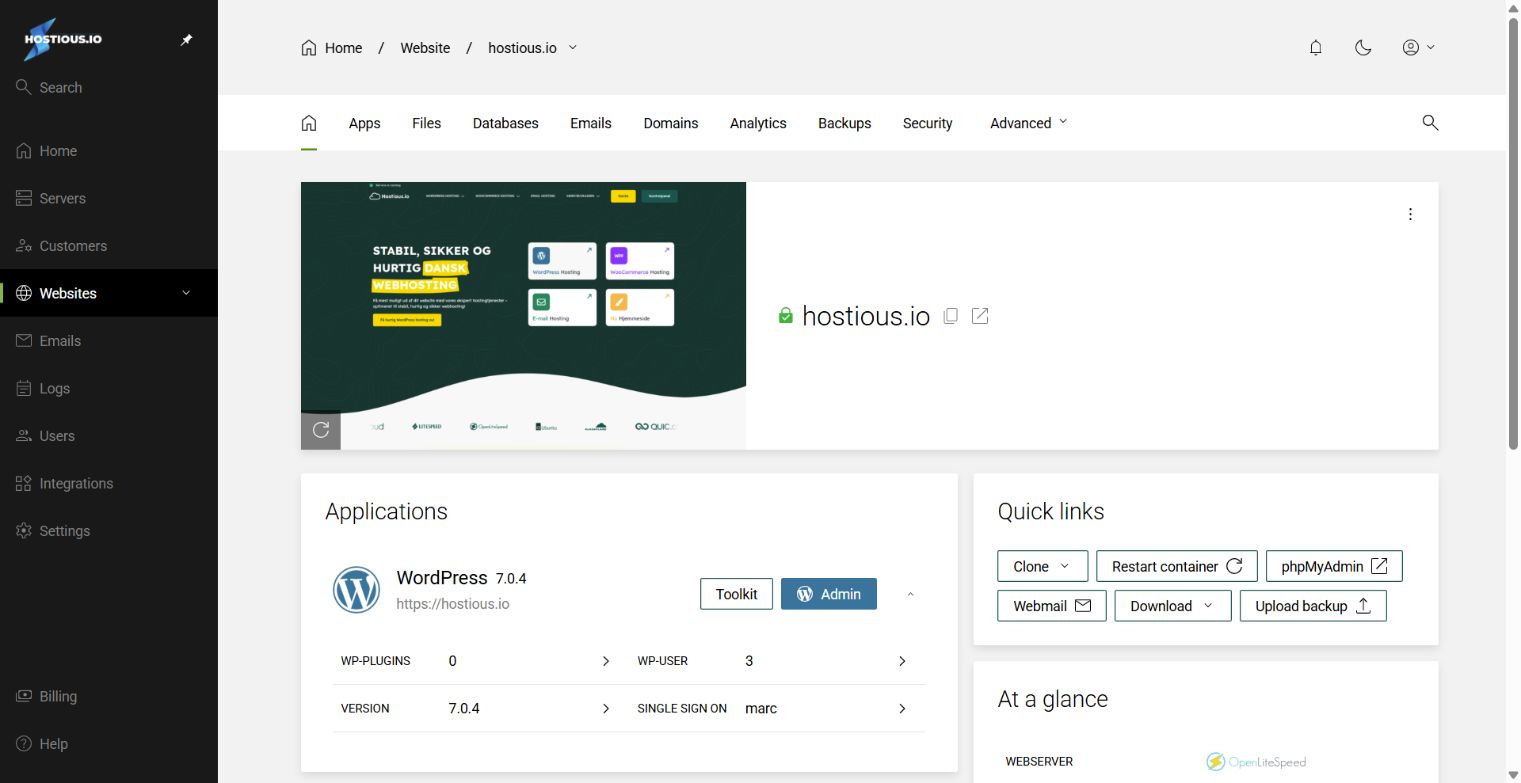Open the WP-PLUGINS row arrow
The image size is (1521, 783).
click(x=605, y=661)
